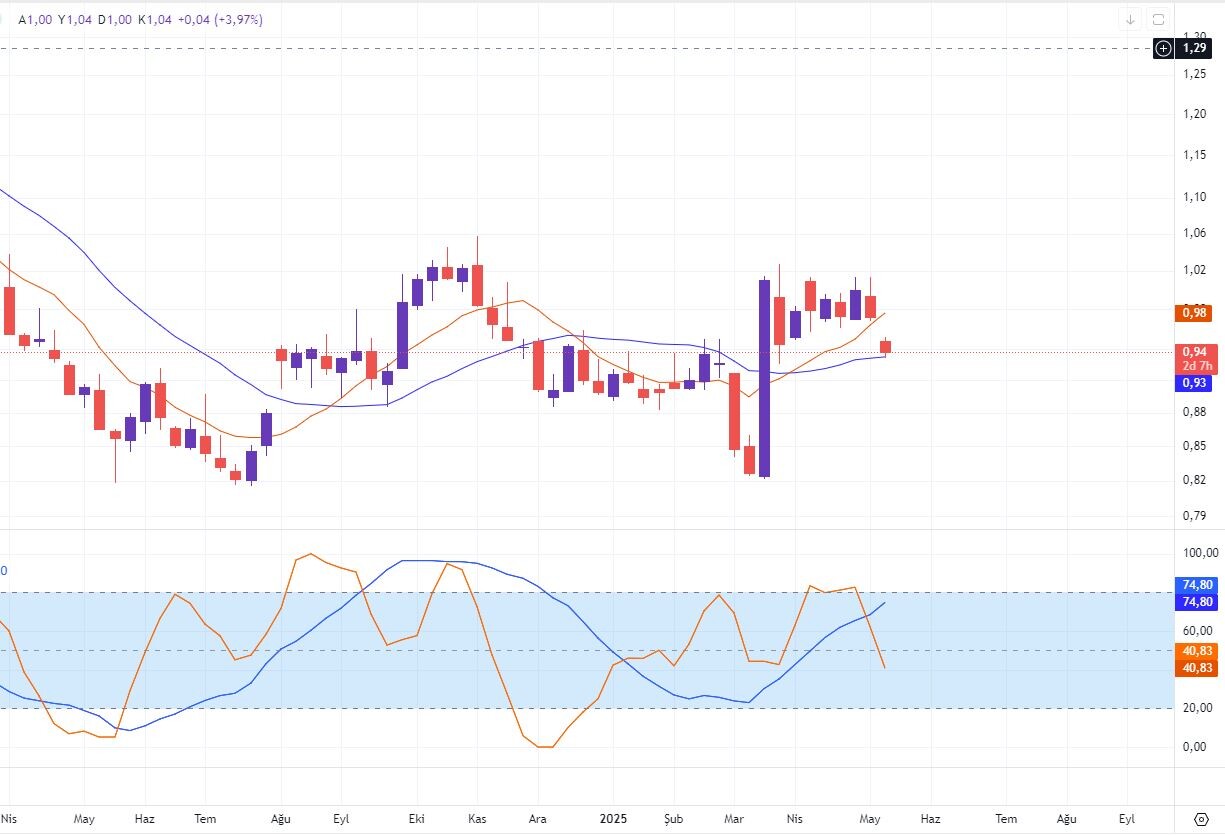Viewport: 1225px width, 835px height.
Task: Click the 0,88 price axis label
Action: 1193,411
